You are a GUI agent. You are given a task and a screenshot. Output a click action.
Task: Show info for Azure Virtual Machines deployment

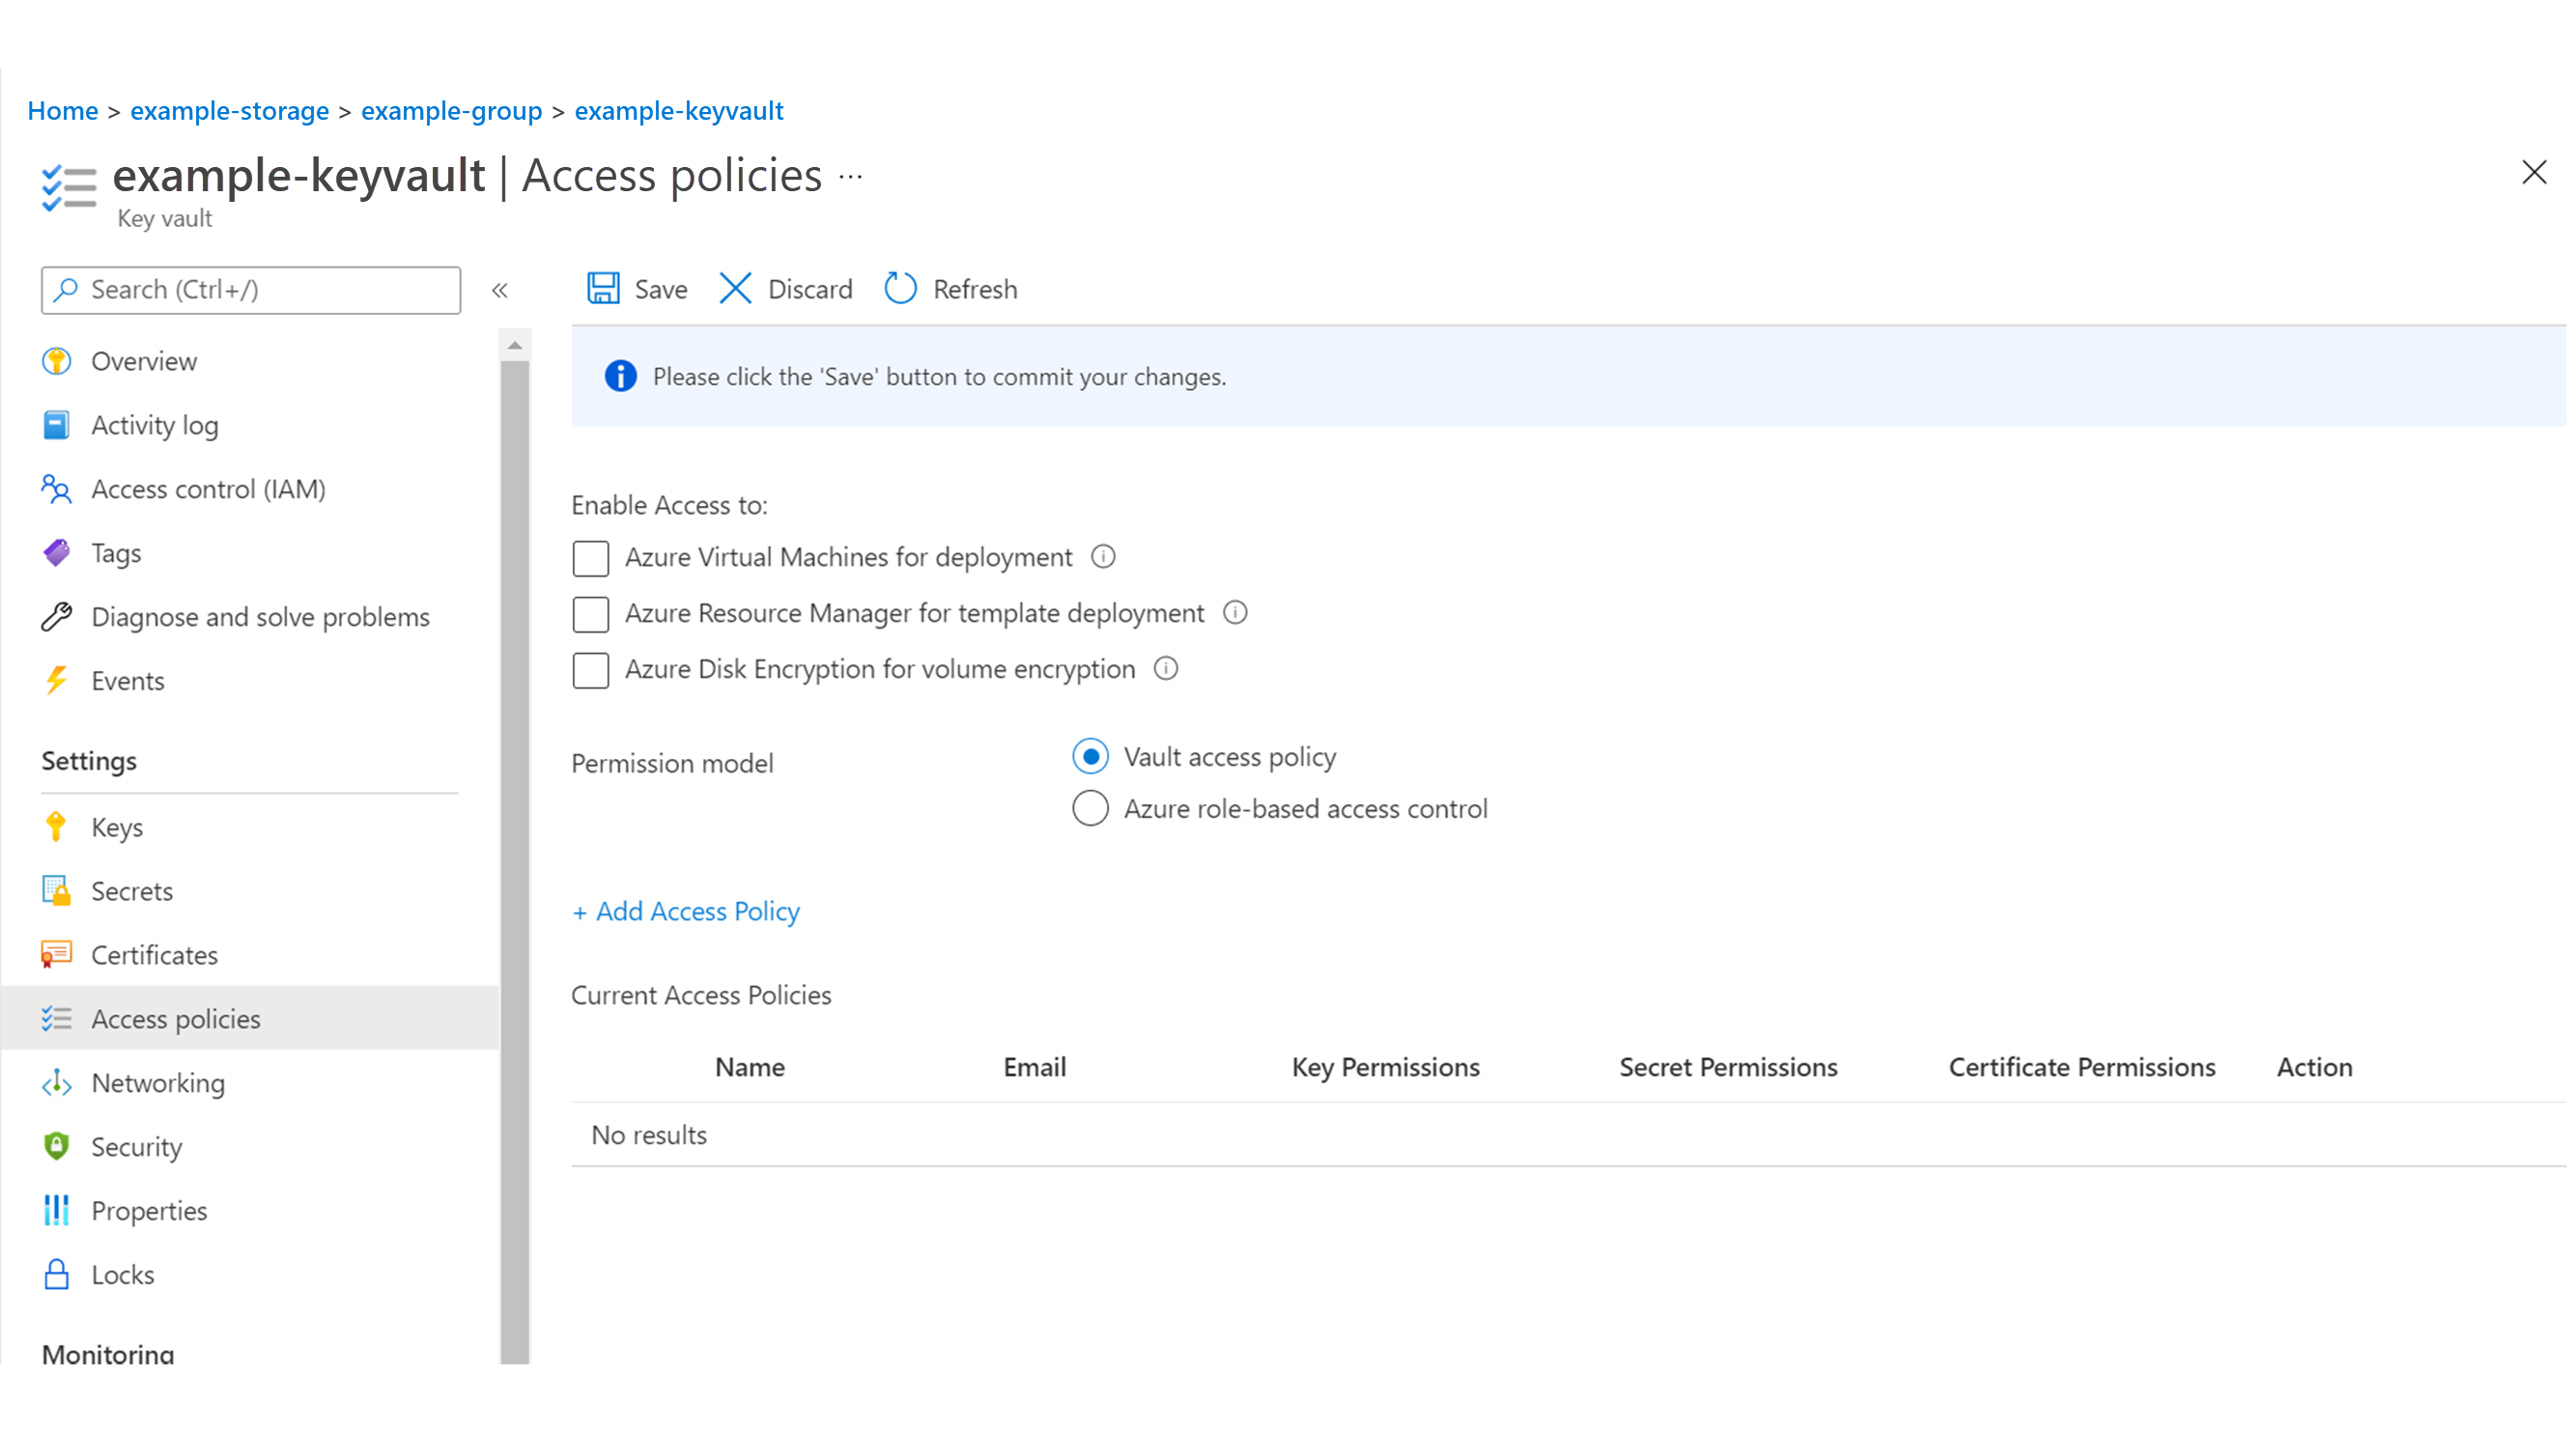point(1103,556)
